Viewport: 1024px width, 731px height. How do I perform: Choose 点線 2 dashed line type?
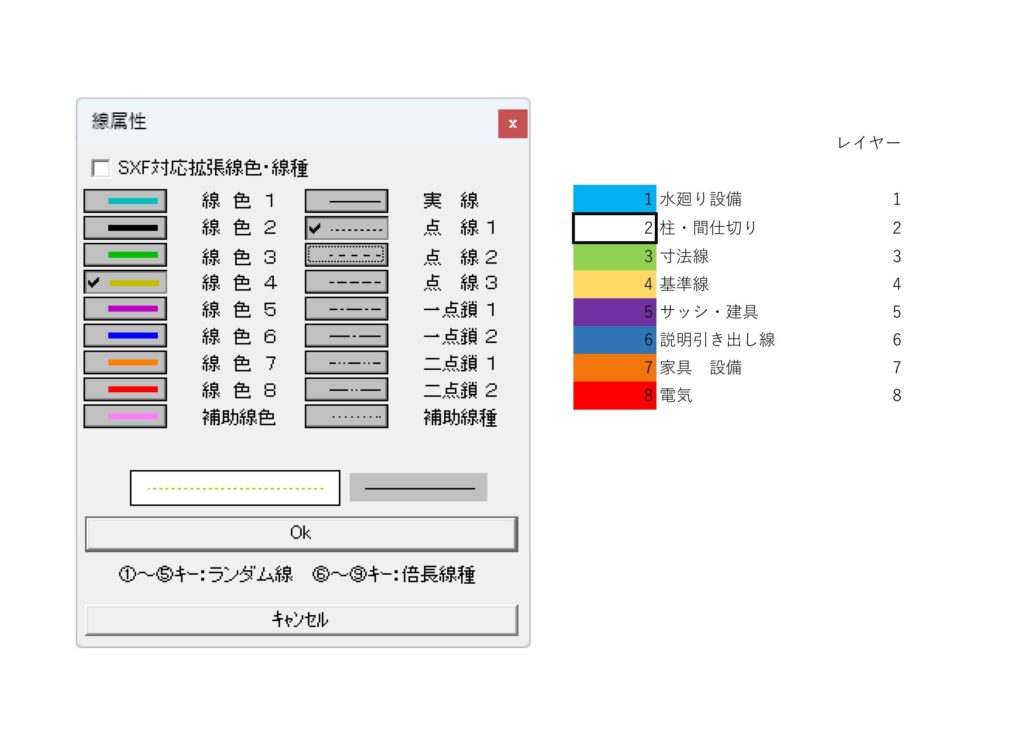pyautogui.click(x=346, y=255)
